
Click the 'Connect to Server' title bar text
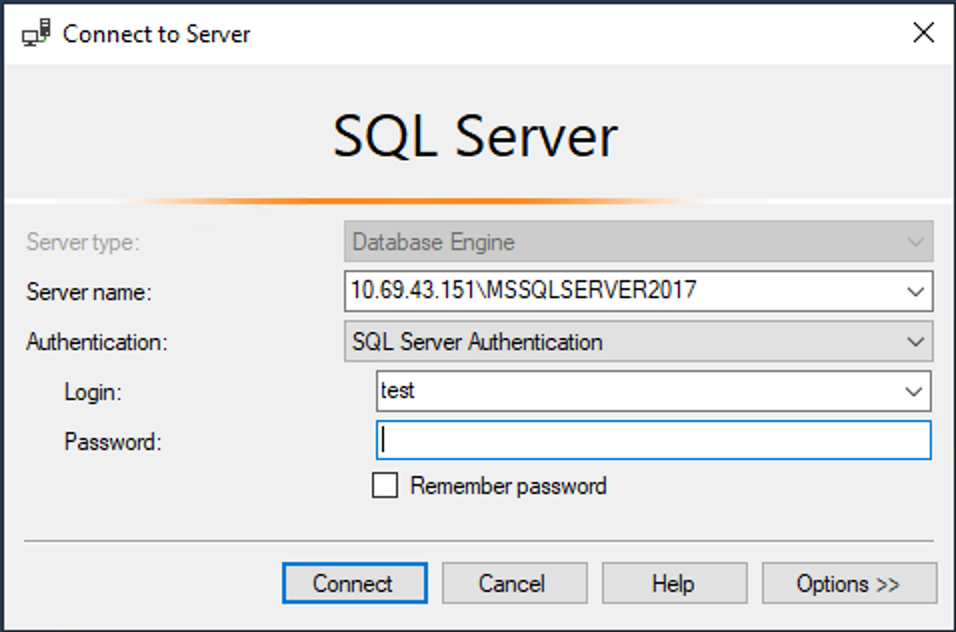click(x=157, y=34)
